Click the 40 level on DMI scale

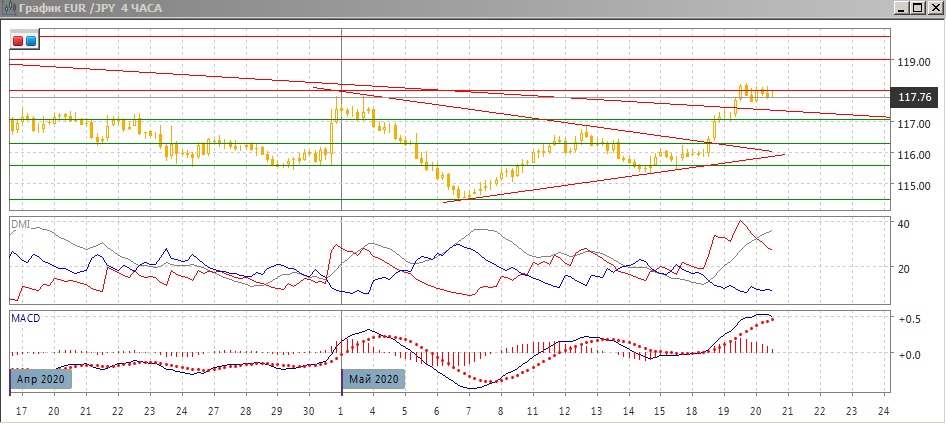[904, 224]
